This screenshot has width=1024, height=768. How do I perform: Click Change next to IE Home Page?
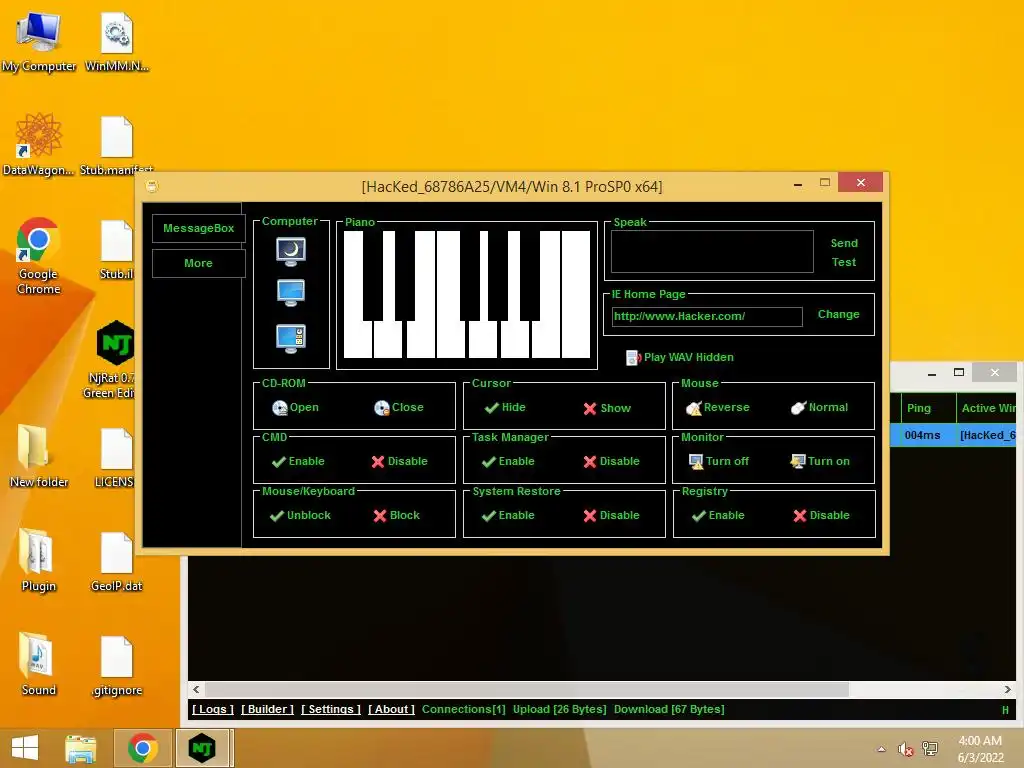pos(839,314)
